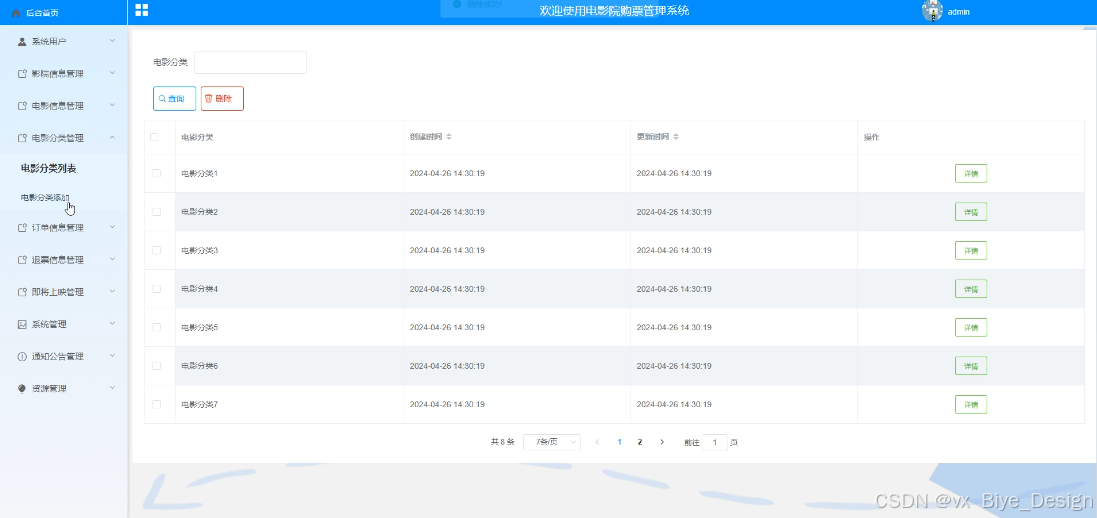Click the 订单信息管理 menu icon
Screen dimensions: 1097x518
pos(22,228)
